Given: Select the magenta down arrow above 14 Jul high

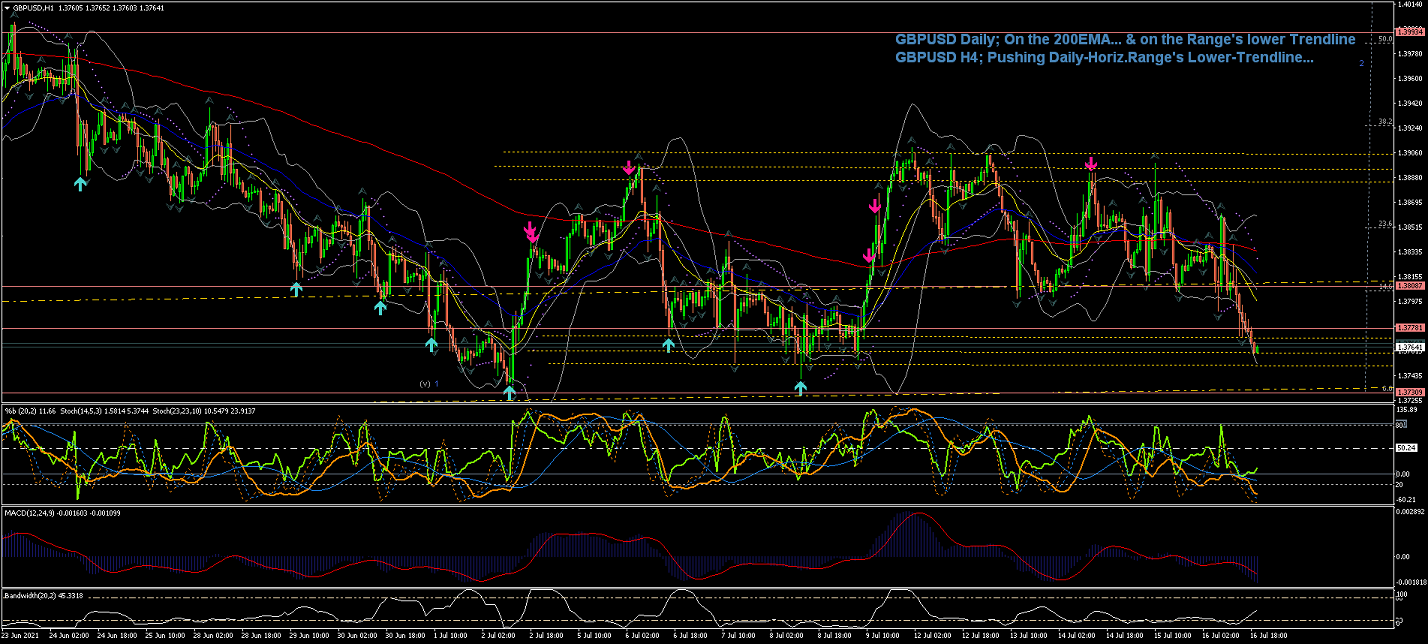Looking at the screenshot, I should click(1091, 163).
